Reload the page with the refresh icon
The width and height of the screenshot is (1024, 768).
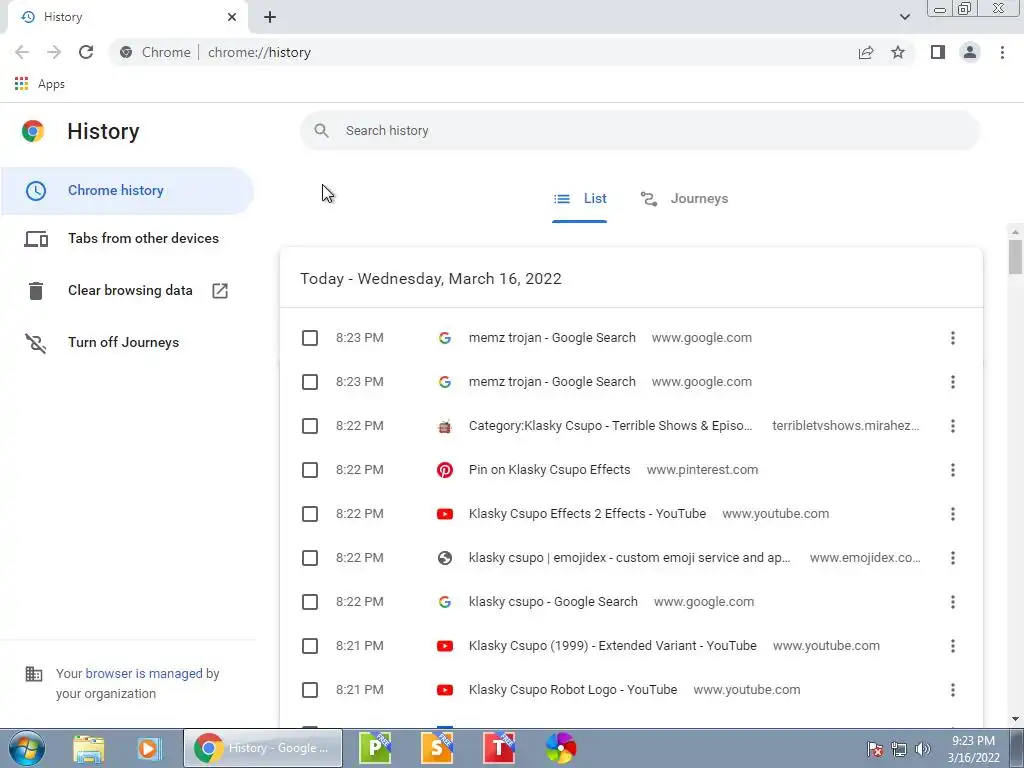86,52
